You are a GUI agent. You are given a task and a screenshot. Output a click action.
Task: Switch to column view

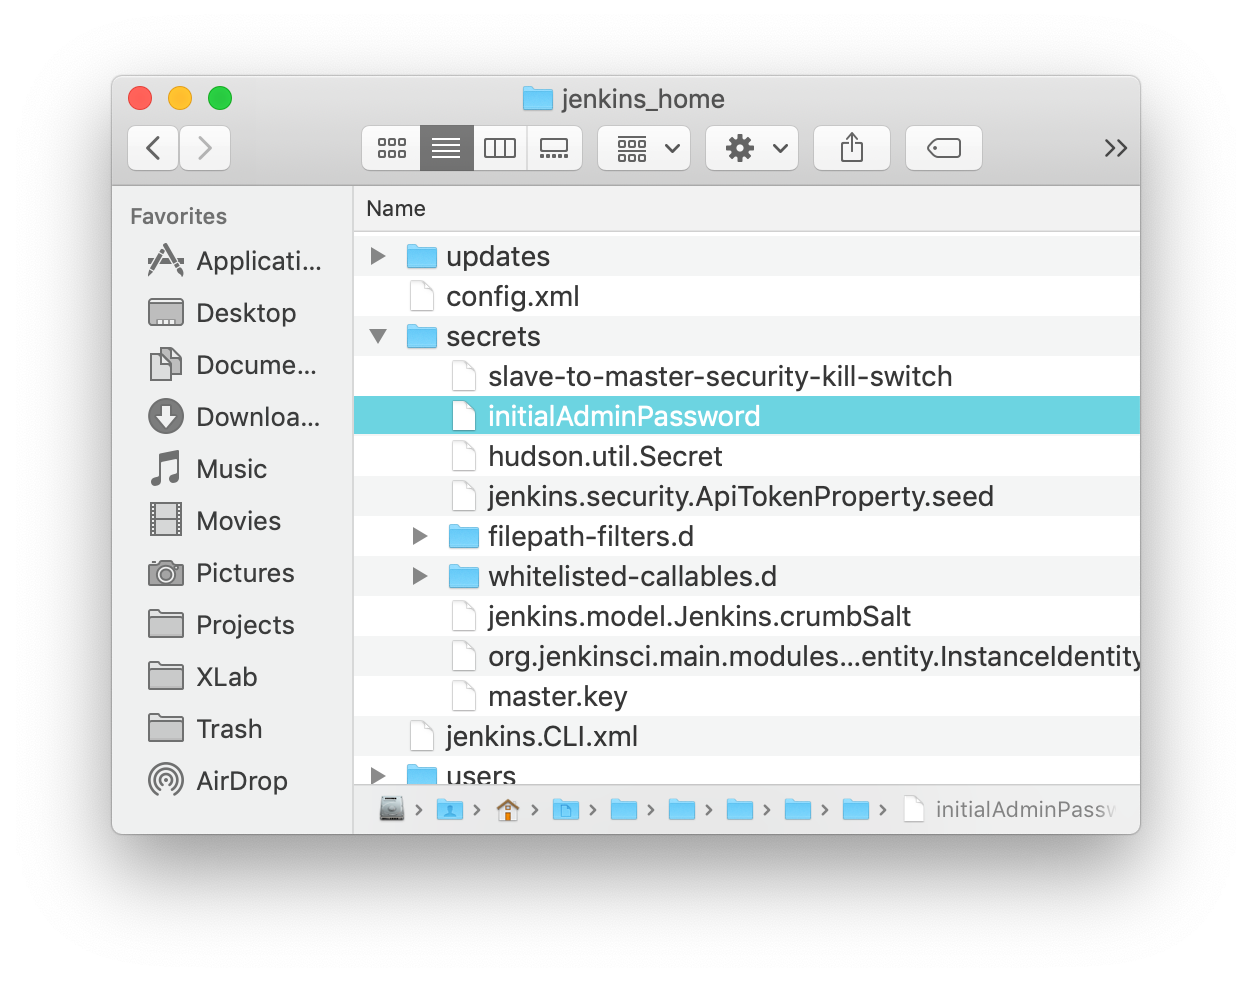[x=500, y=148]
